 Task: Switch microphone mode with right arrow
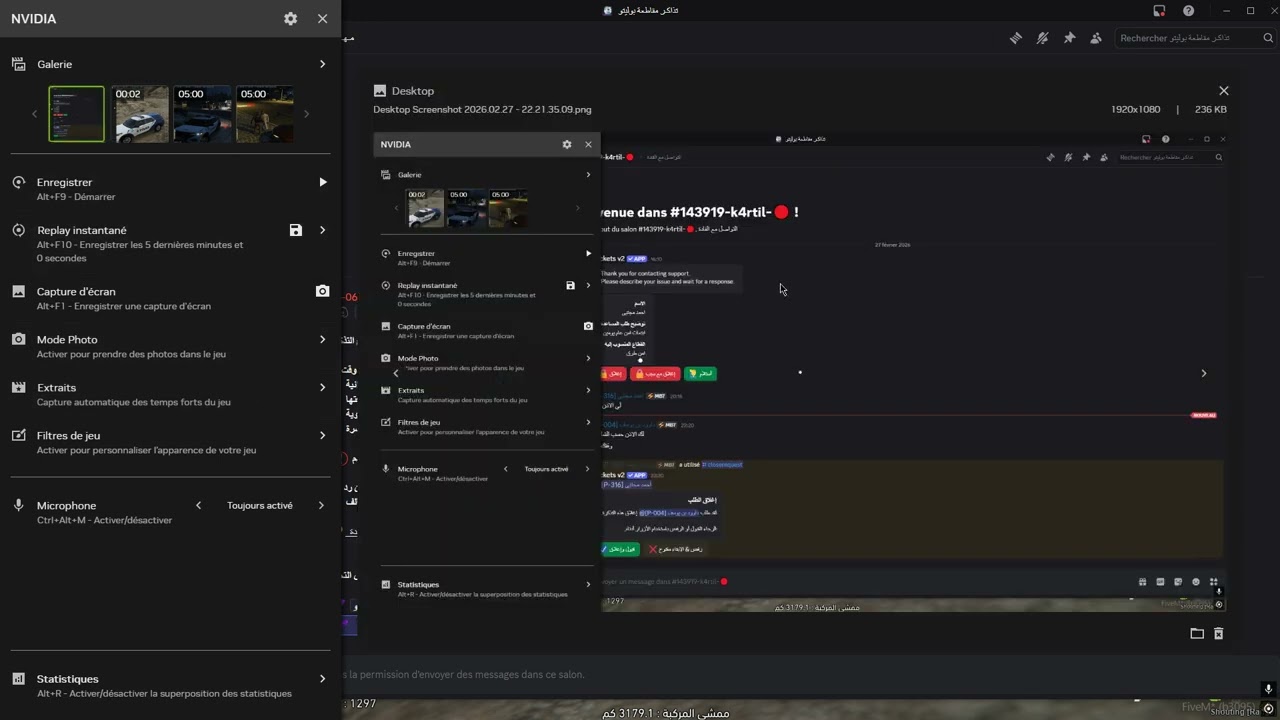click(321, 505)
